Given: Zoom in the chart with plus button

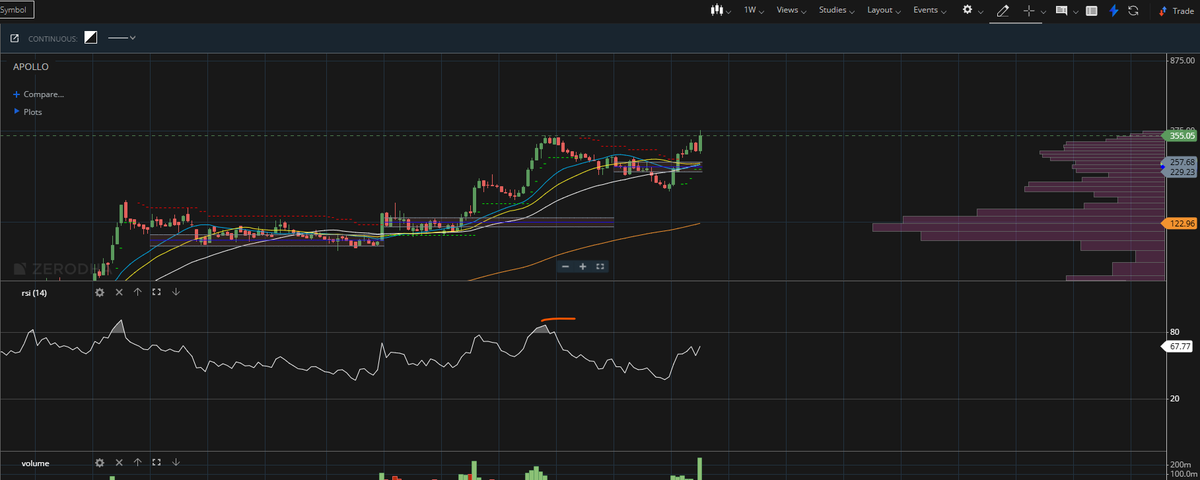Looking at the screenshot, I should click(x=582, y=266).
